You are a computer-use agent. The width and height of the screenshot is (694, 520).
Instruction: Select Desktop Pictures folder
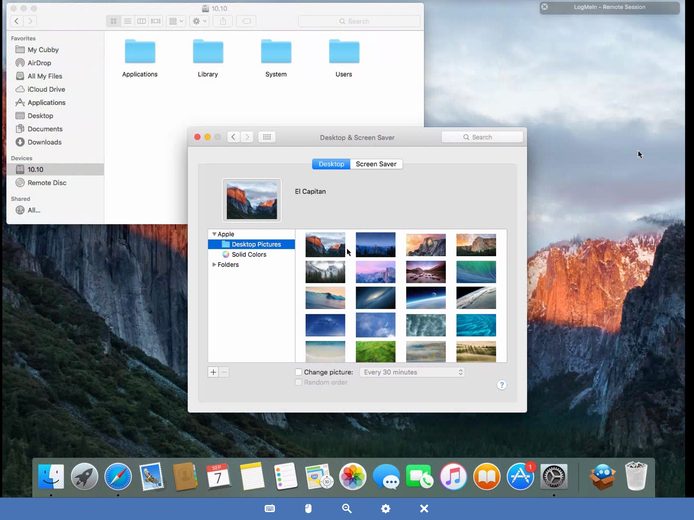point(251,244)
